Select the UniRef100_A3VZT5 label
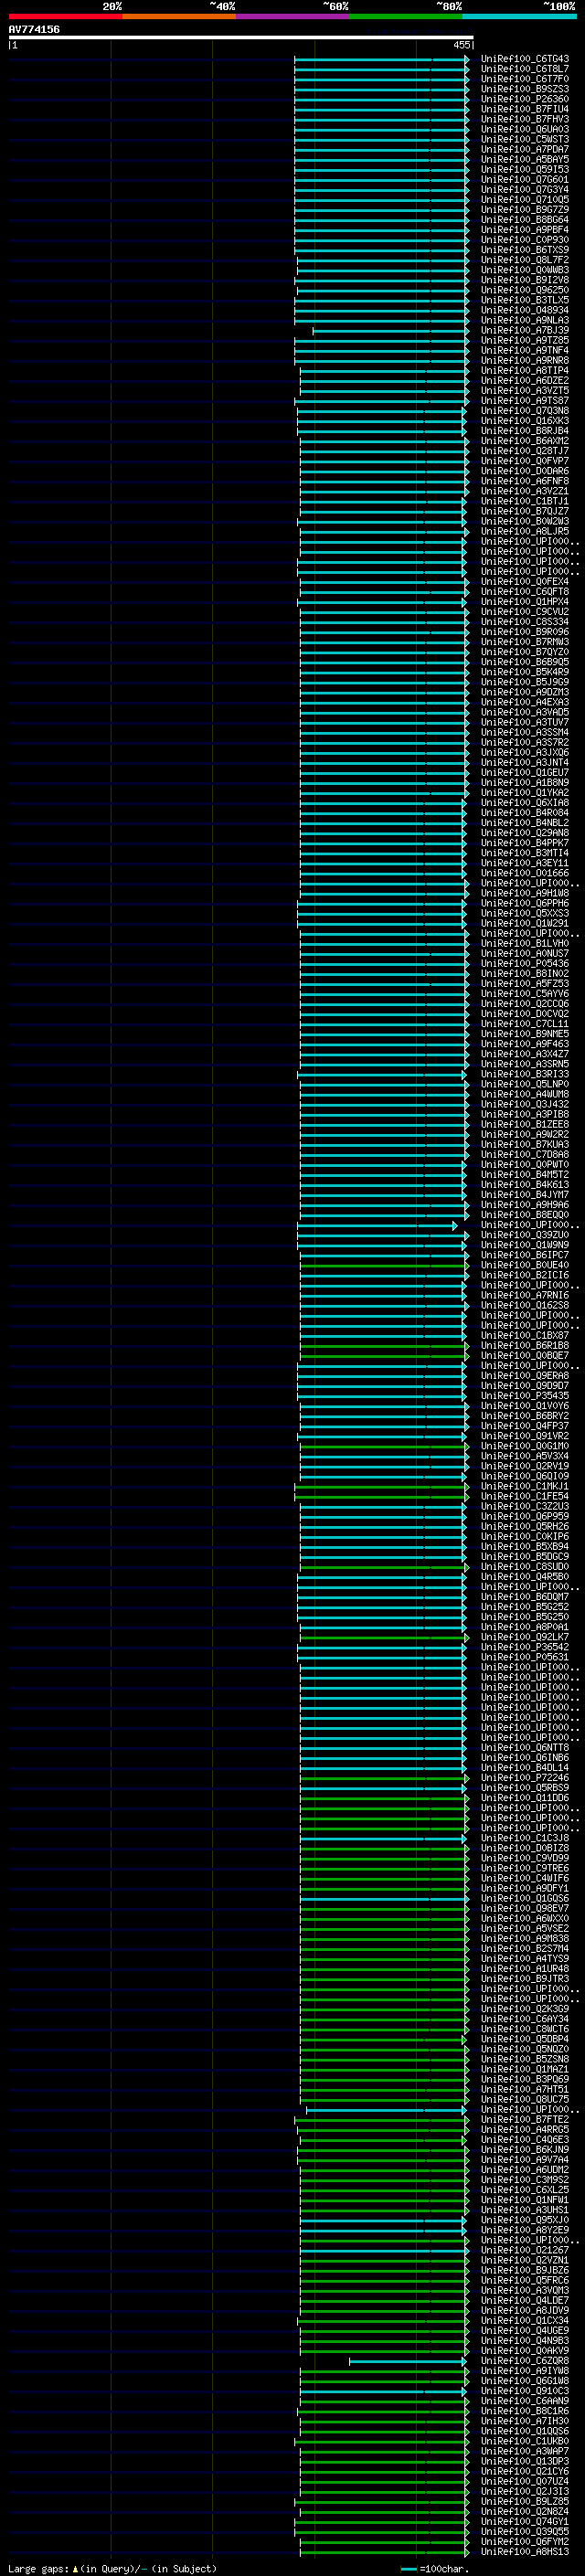 click(525, 391)
